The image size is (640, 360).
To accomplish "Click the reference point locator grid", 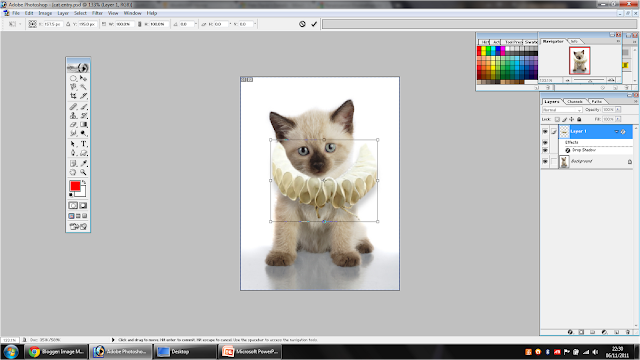I will tap(32, 24).
